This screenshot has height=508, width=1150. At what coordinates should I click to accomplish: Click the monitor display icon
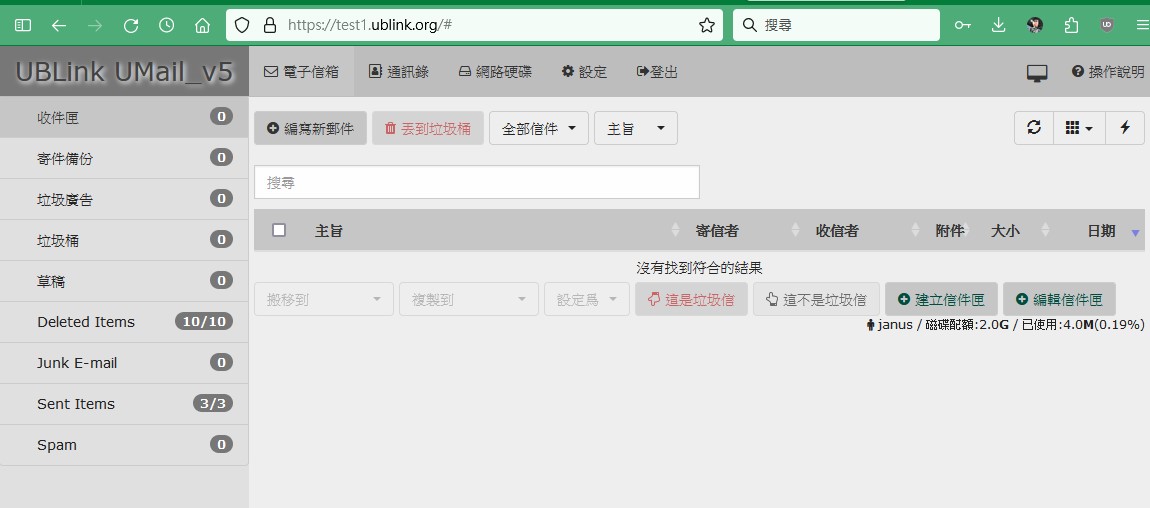click(x=1037, y=73)
